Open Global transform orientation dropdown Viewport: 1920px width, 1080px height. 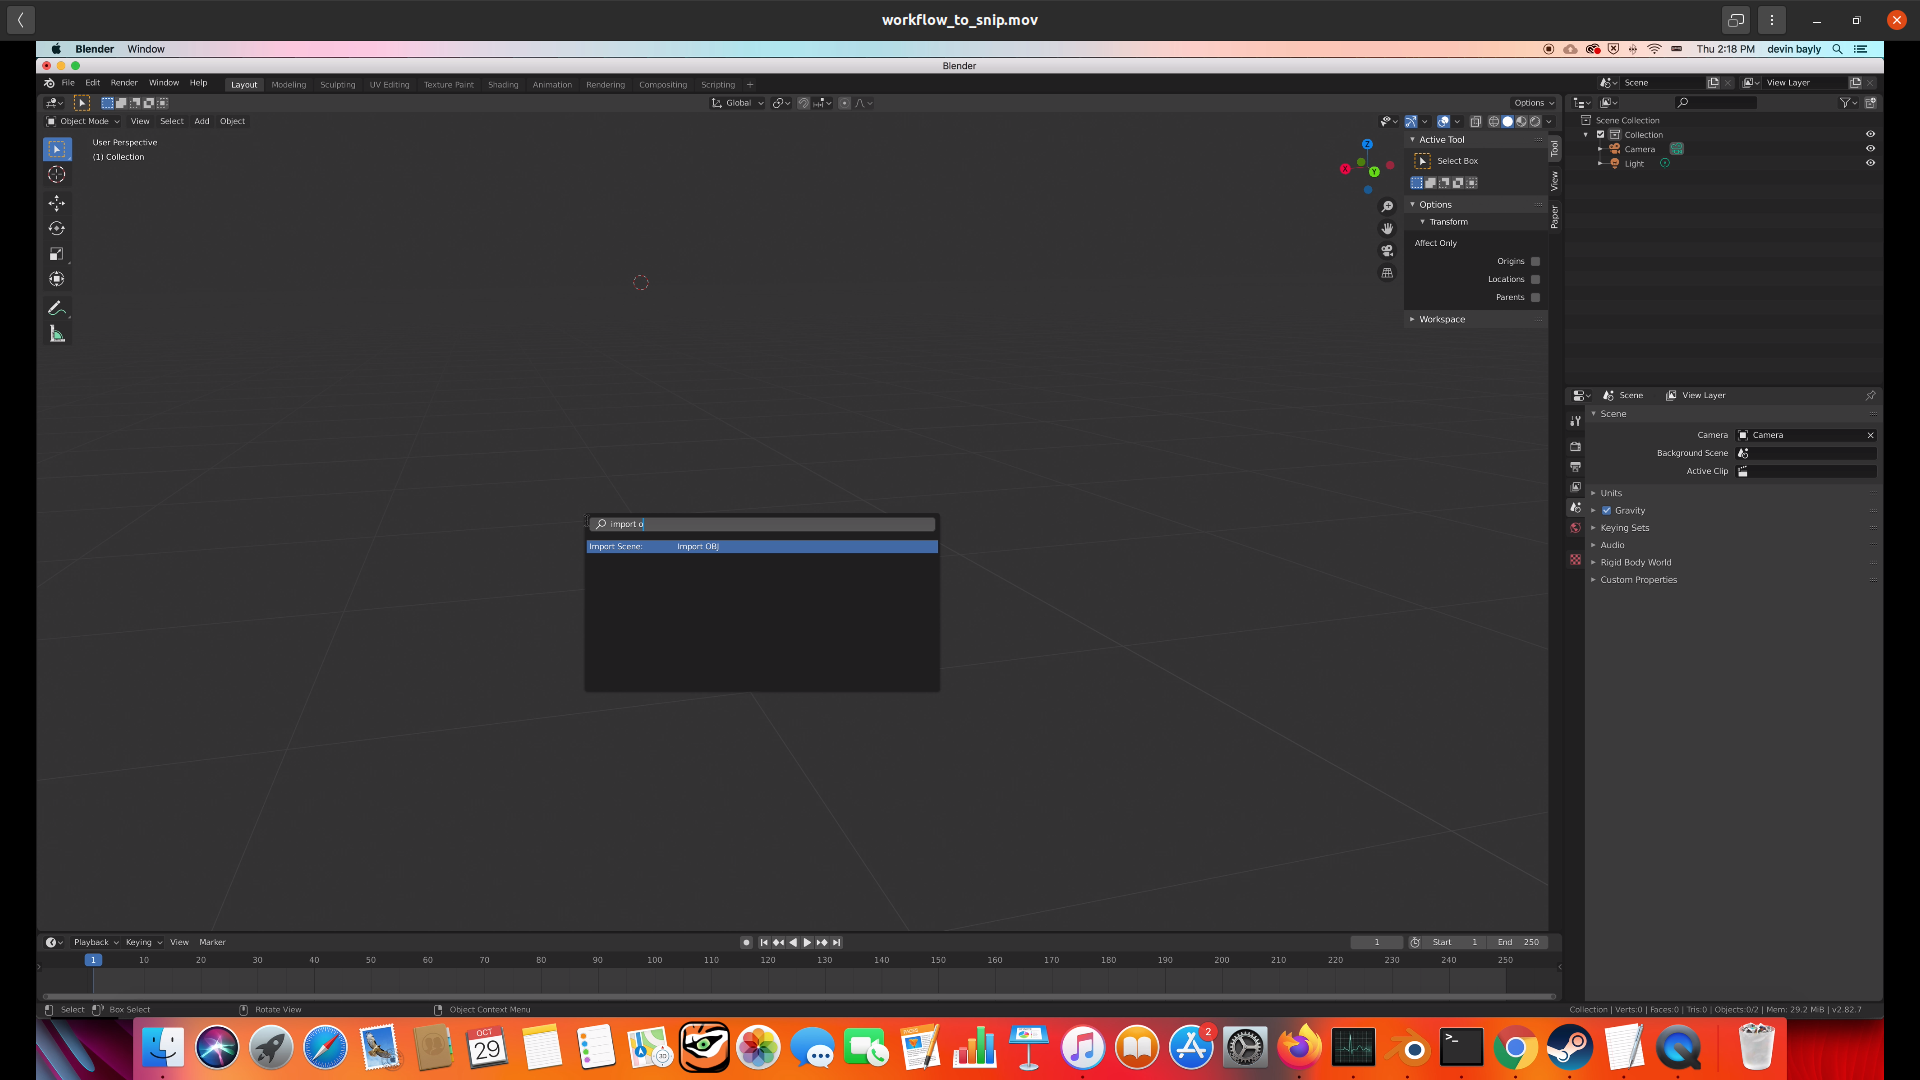tap(738, 103)
